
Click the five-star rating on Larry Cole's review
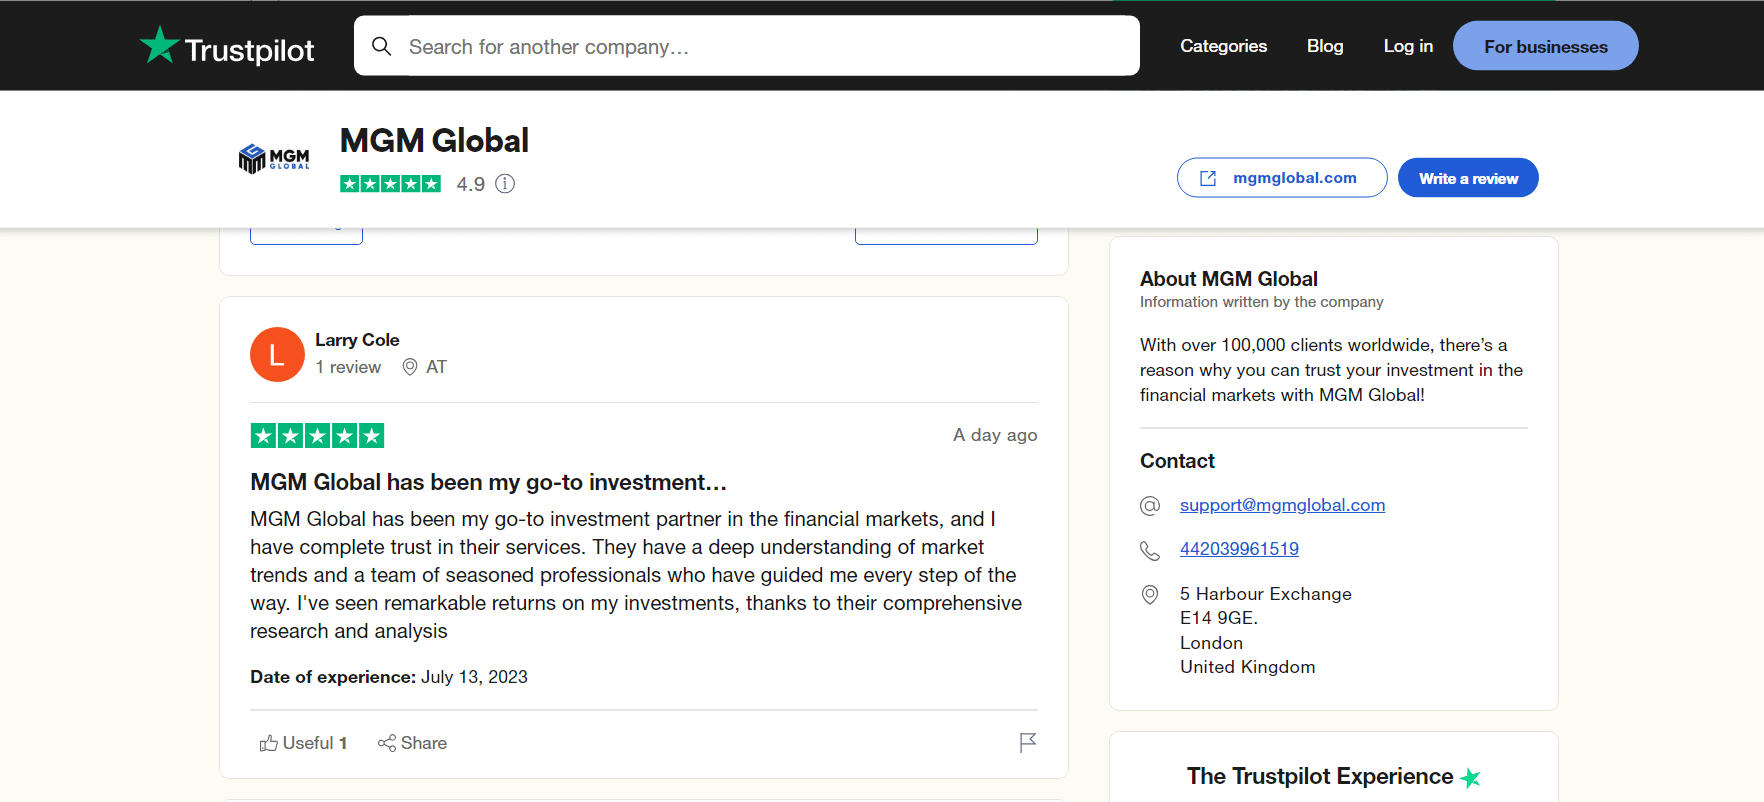click(x=317, y=435)
